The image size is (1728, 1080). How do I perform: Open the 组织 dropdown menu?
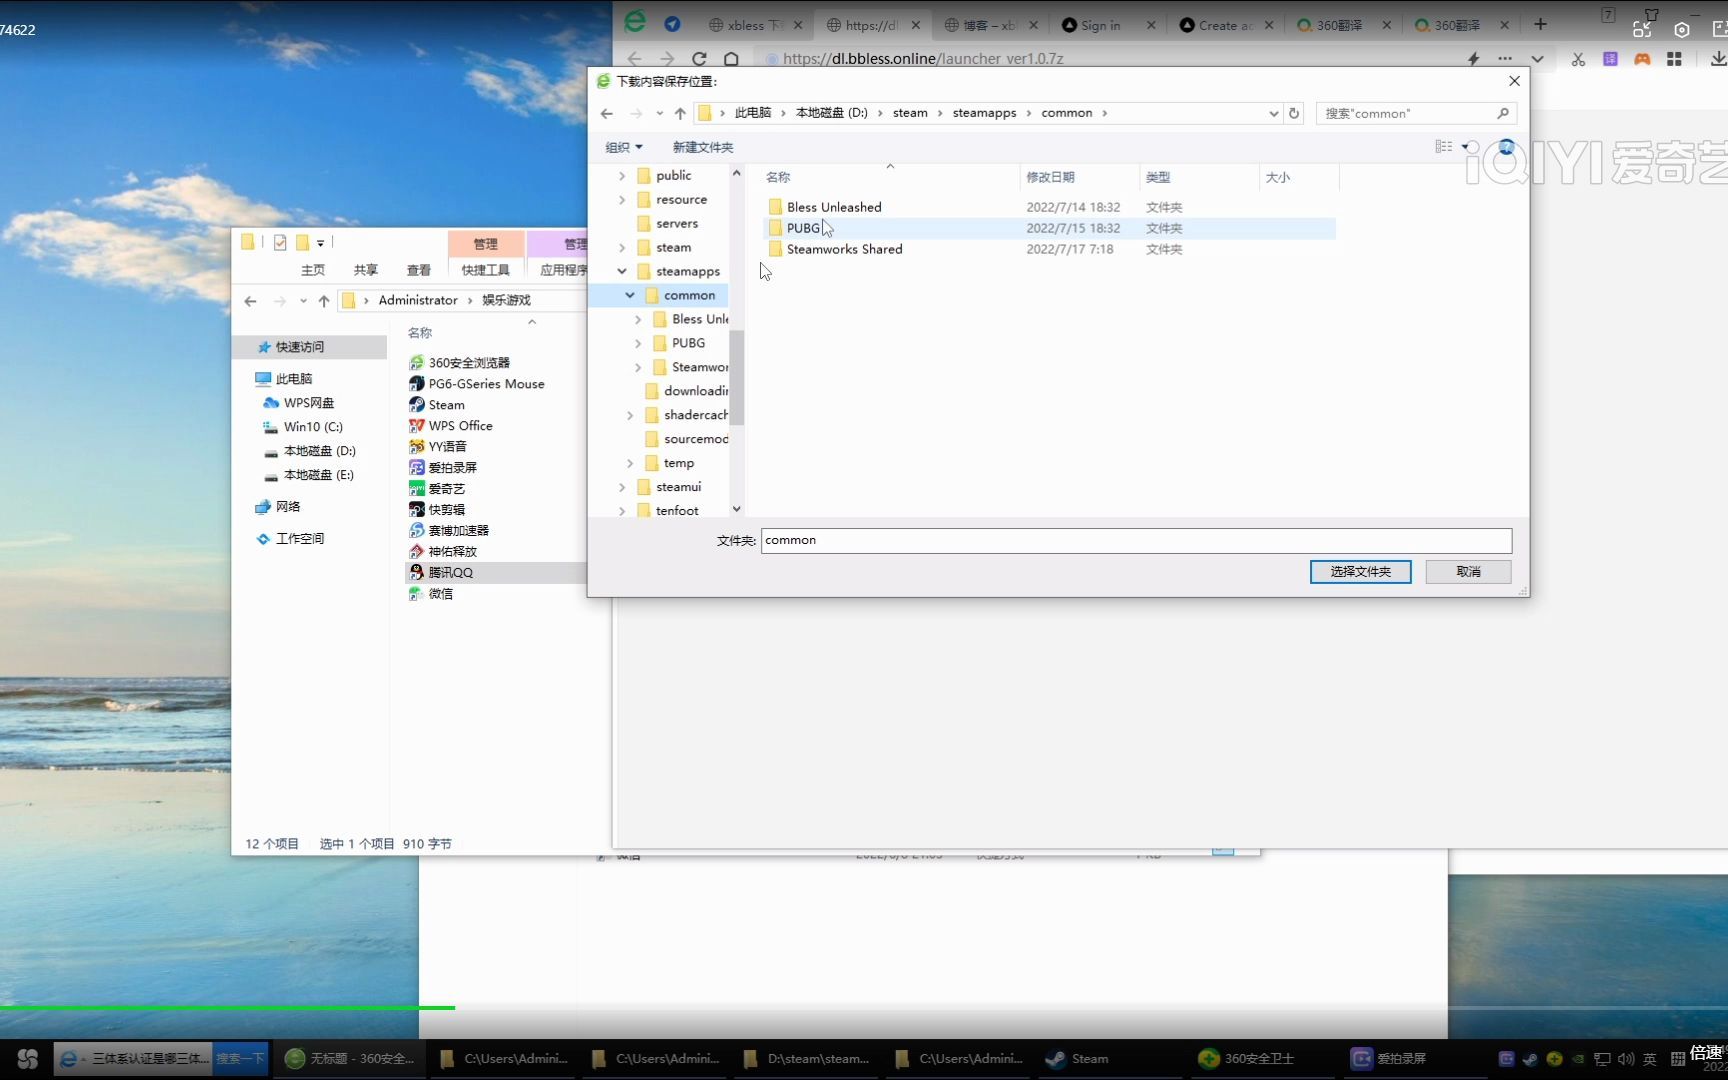point(624,147)
